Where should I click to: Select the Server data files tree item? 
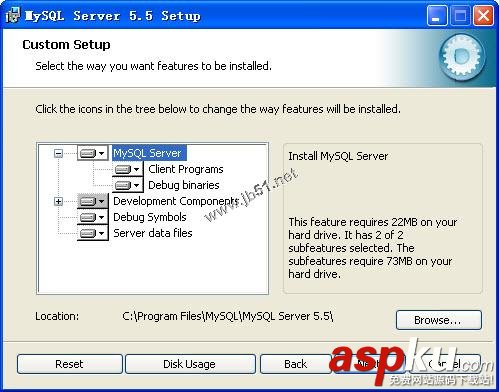(153, 233)
